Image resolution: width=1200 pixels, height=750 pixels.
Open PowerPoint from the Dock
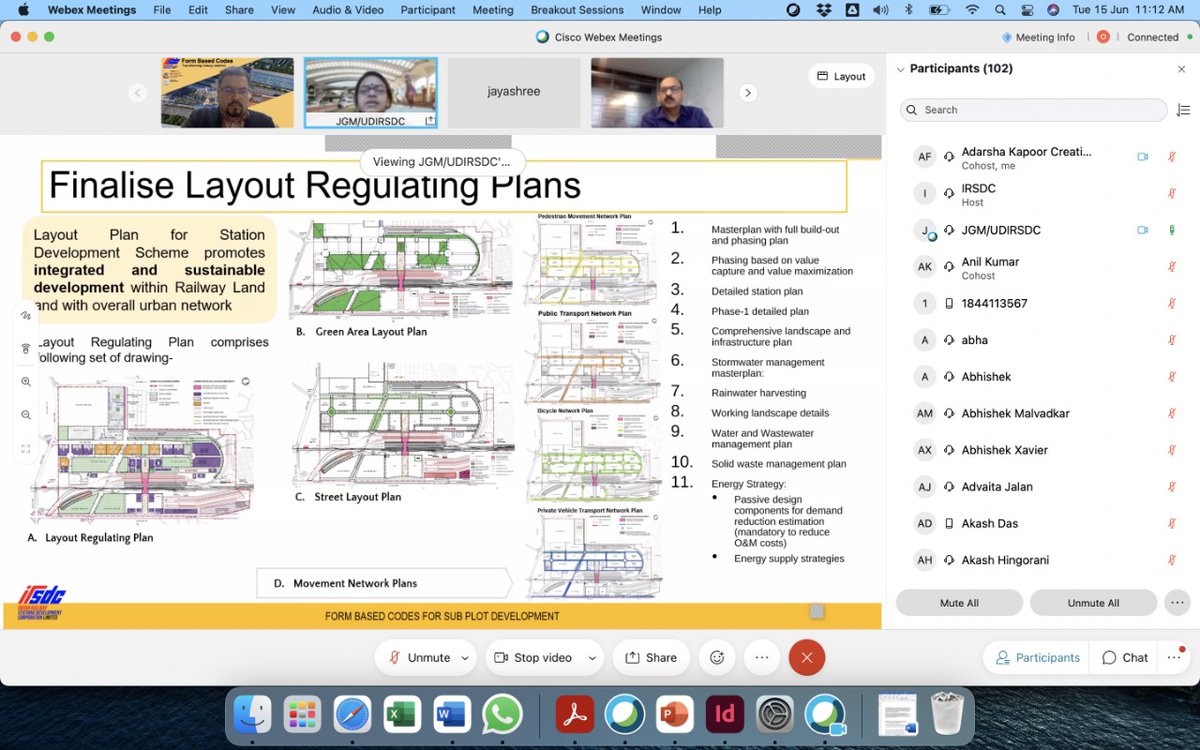(675, 714)
